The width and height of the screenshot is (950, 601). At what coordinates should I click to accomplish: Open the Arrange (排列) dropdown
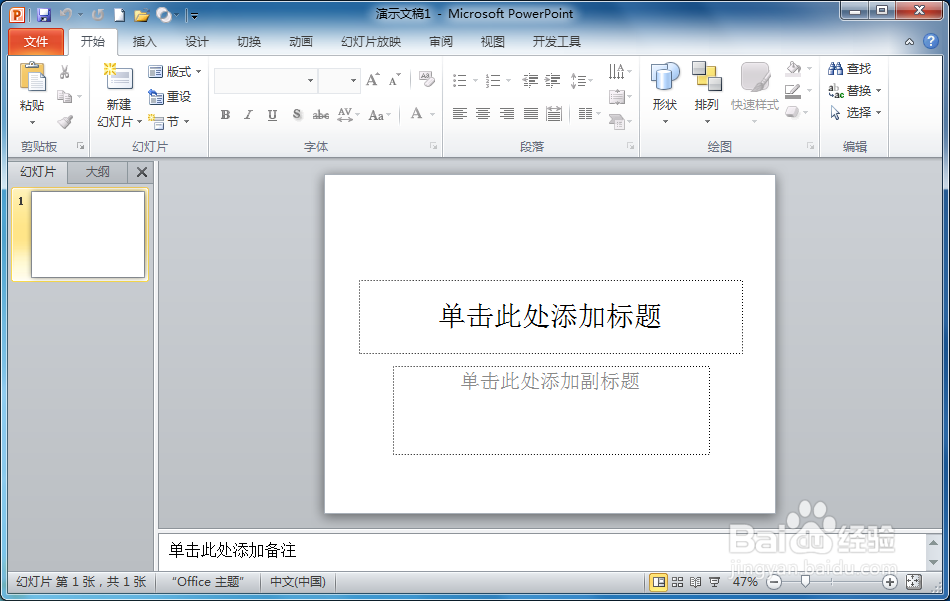click(x=706, y=94)
